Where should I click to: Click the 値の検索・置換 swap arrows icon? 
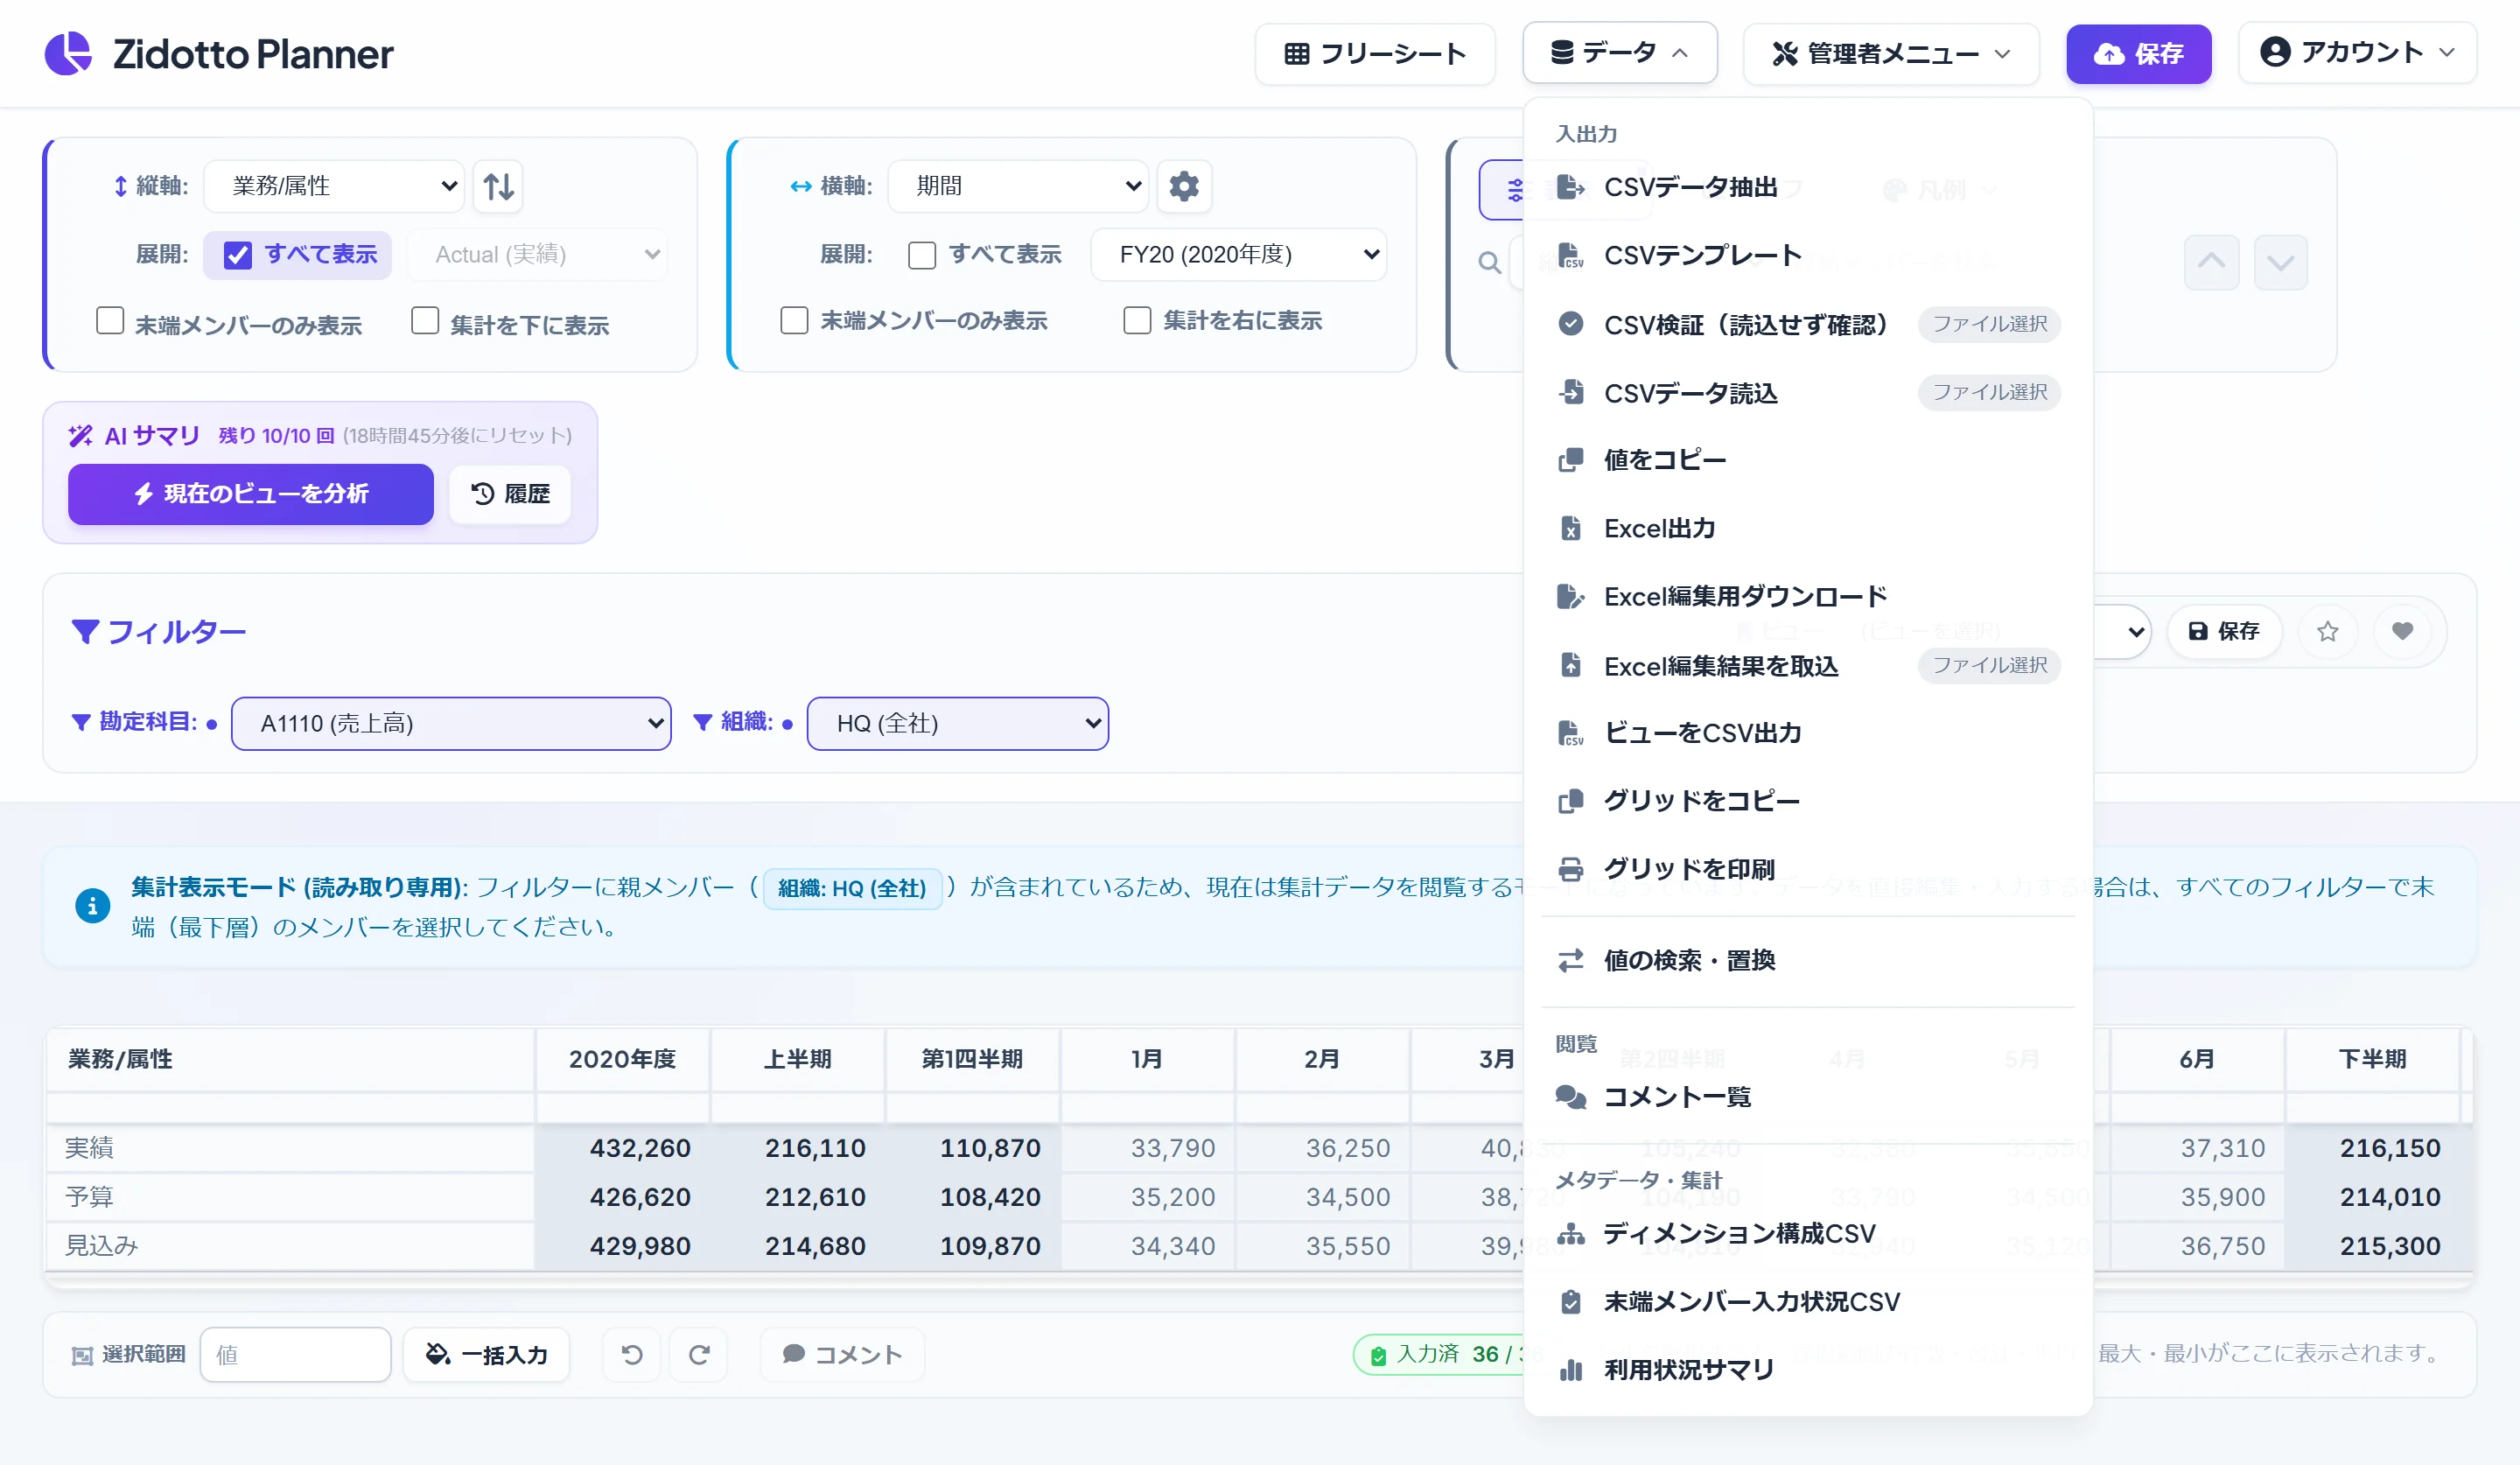[x=1570, y=960]
